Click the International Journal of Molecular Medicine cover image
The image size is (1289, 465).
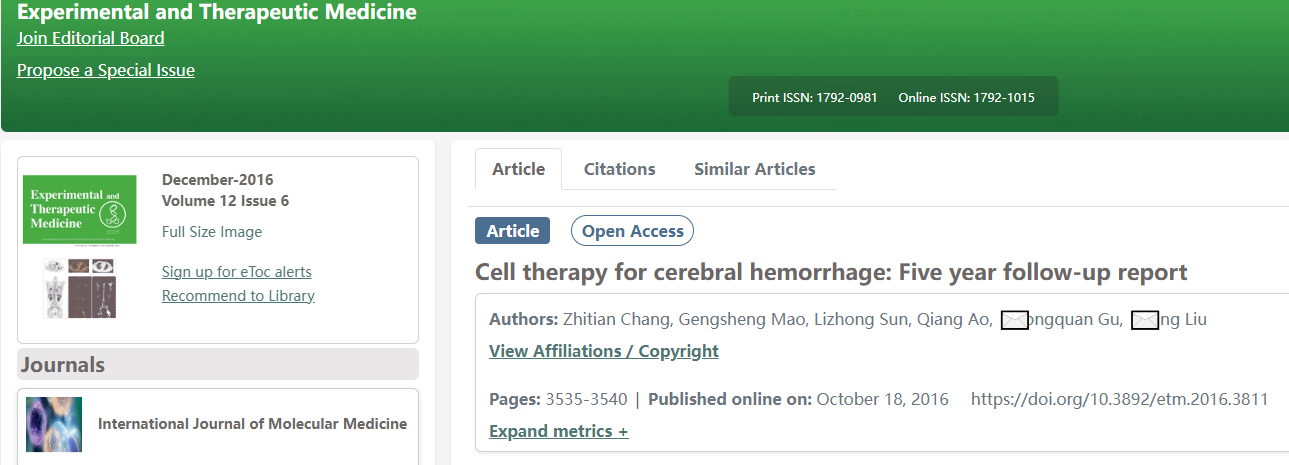54,425
